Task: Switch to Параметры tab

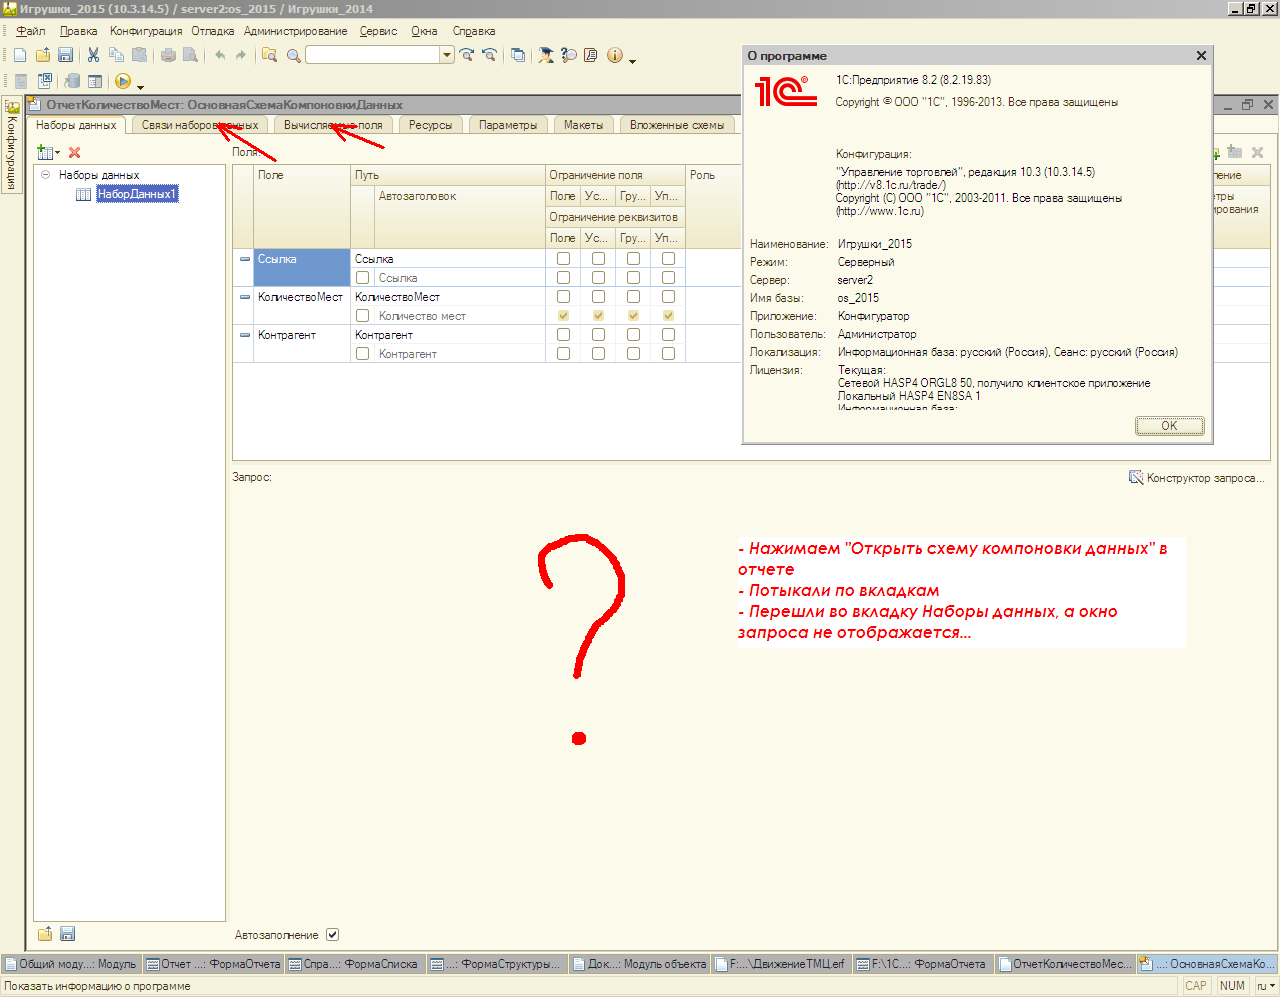Action: tap(508, 125)
